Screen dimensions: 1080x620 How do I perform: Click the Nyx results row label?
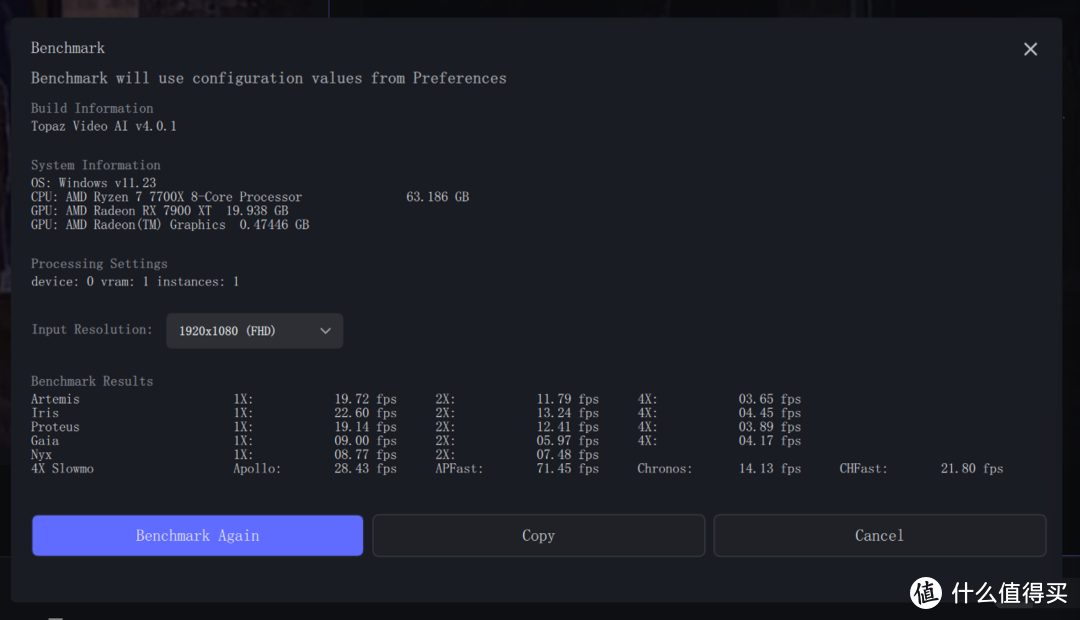41,455
